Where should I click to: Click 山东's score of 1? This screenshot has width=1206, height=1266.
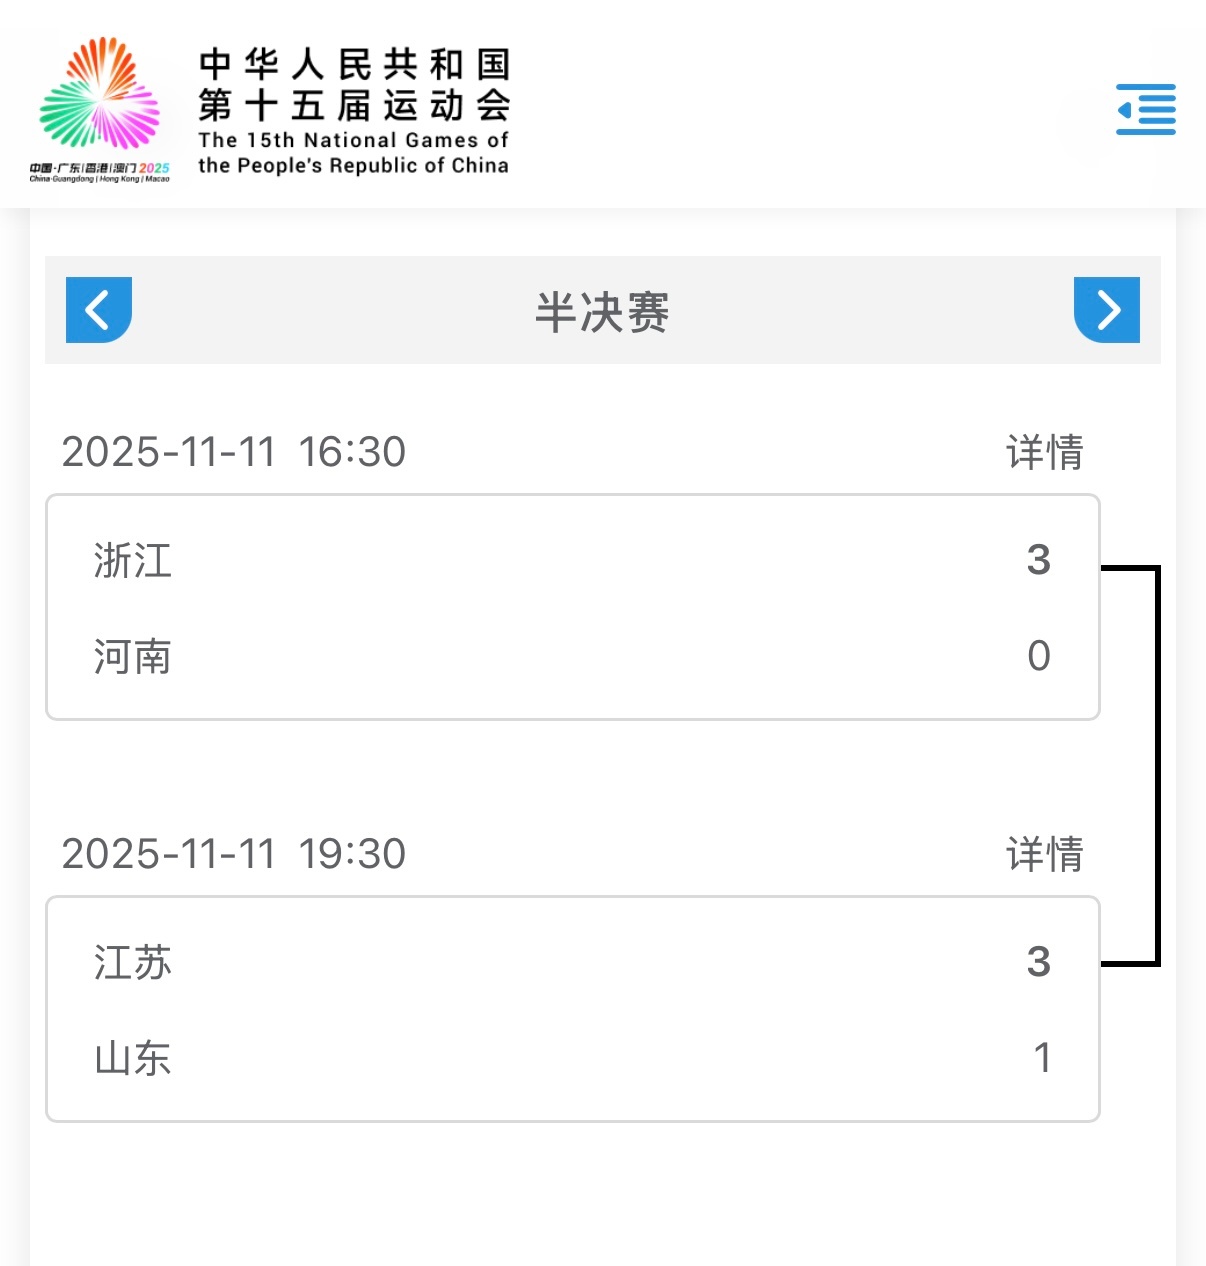pyautogui.click(x=1042, y=1058)
